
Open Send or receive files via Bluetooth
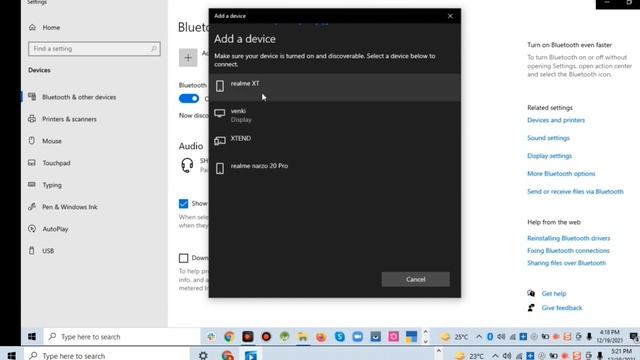pos(575,191)
